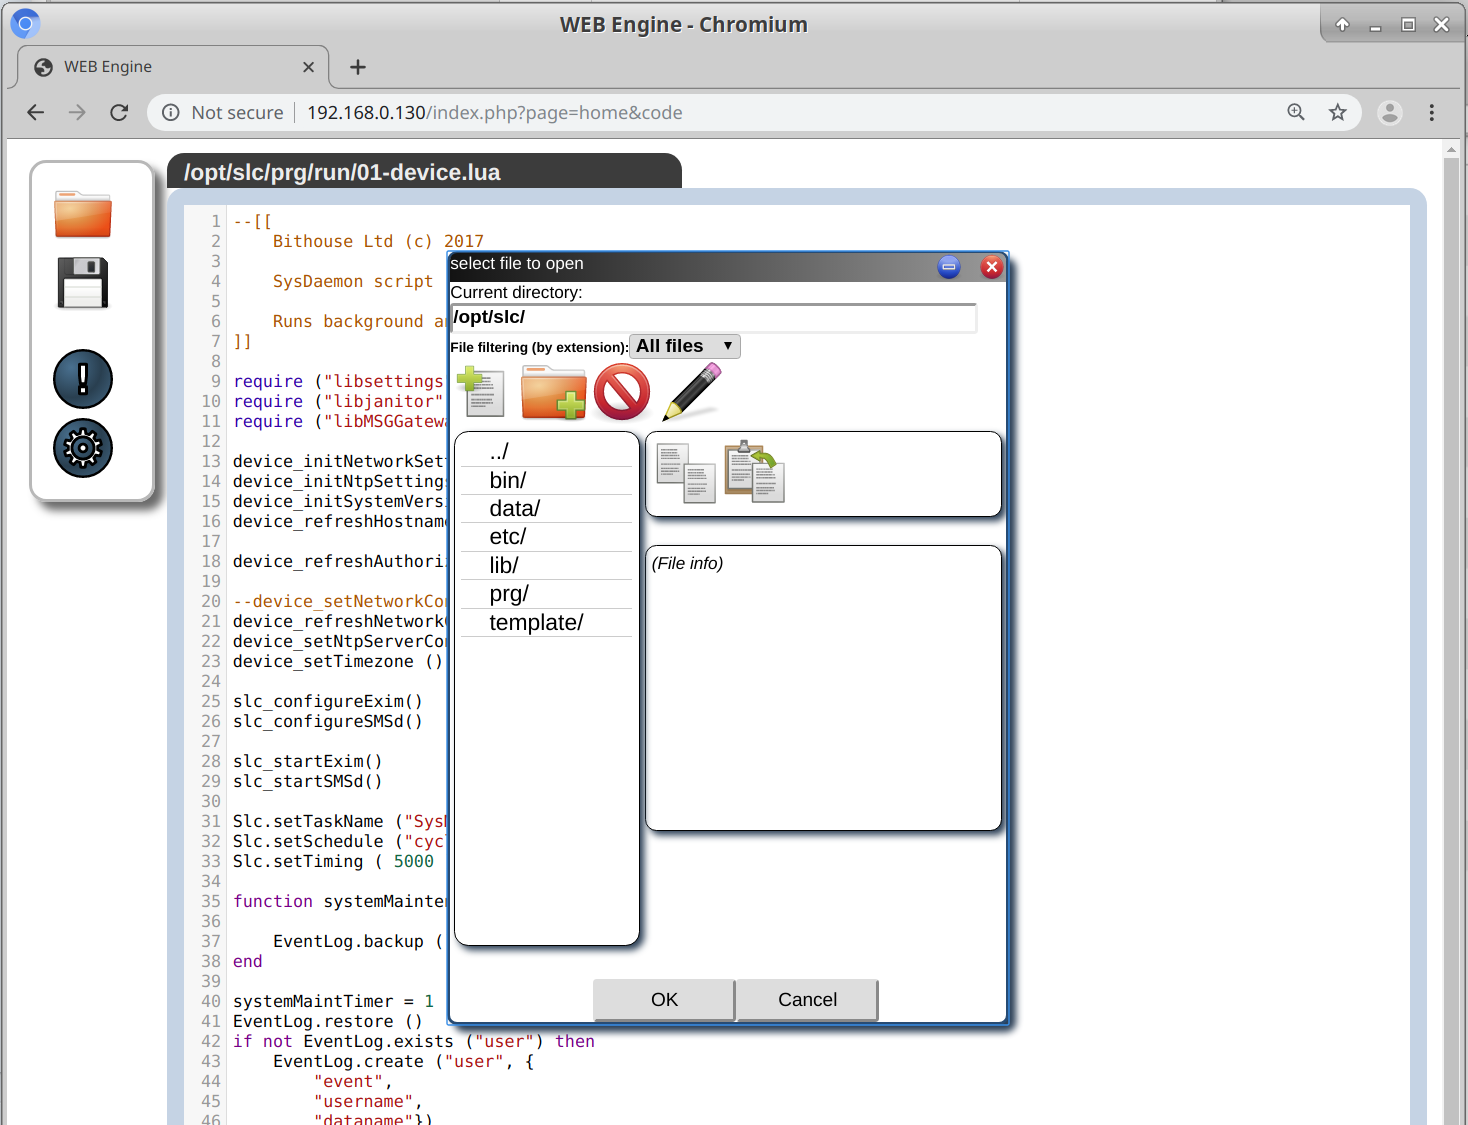The height and width of the screenshot is (1125, 1468).
Task: Confirm with the OK button
Action: pyautogui.click(x=664, y=1000)
